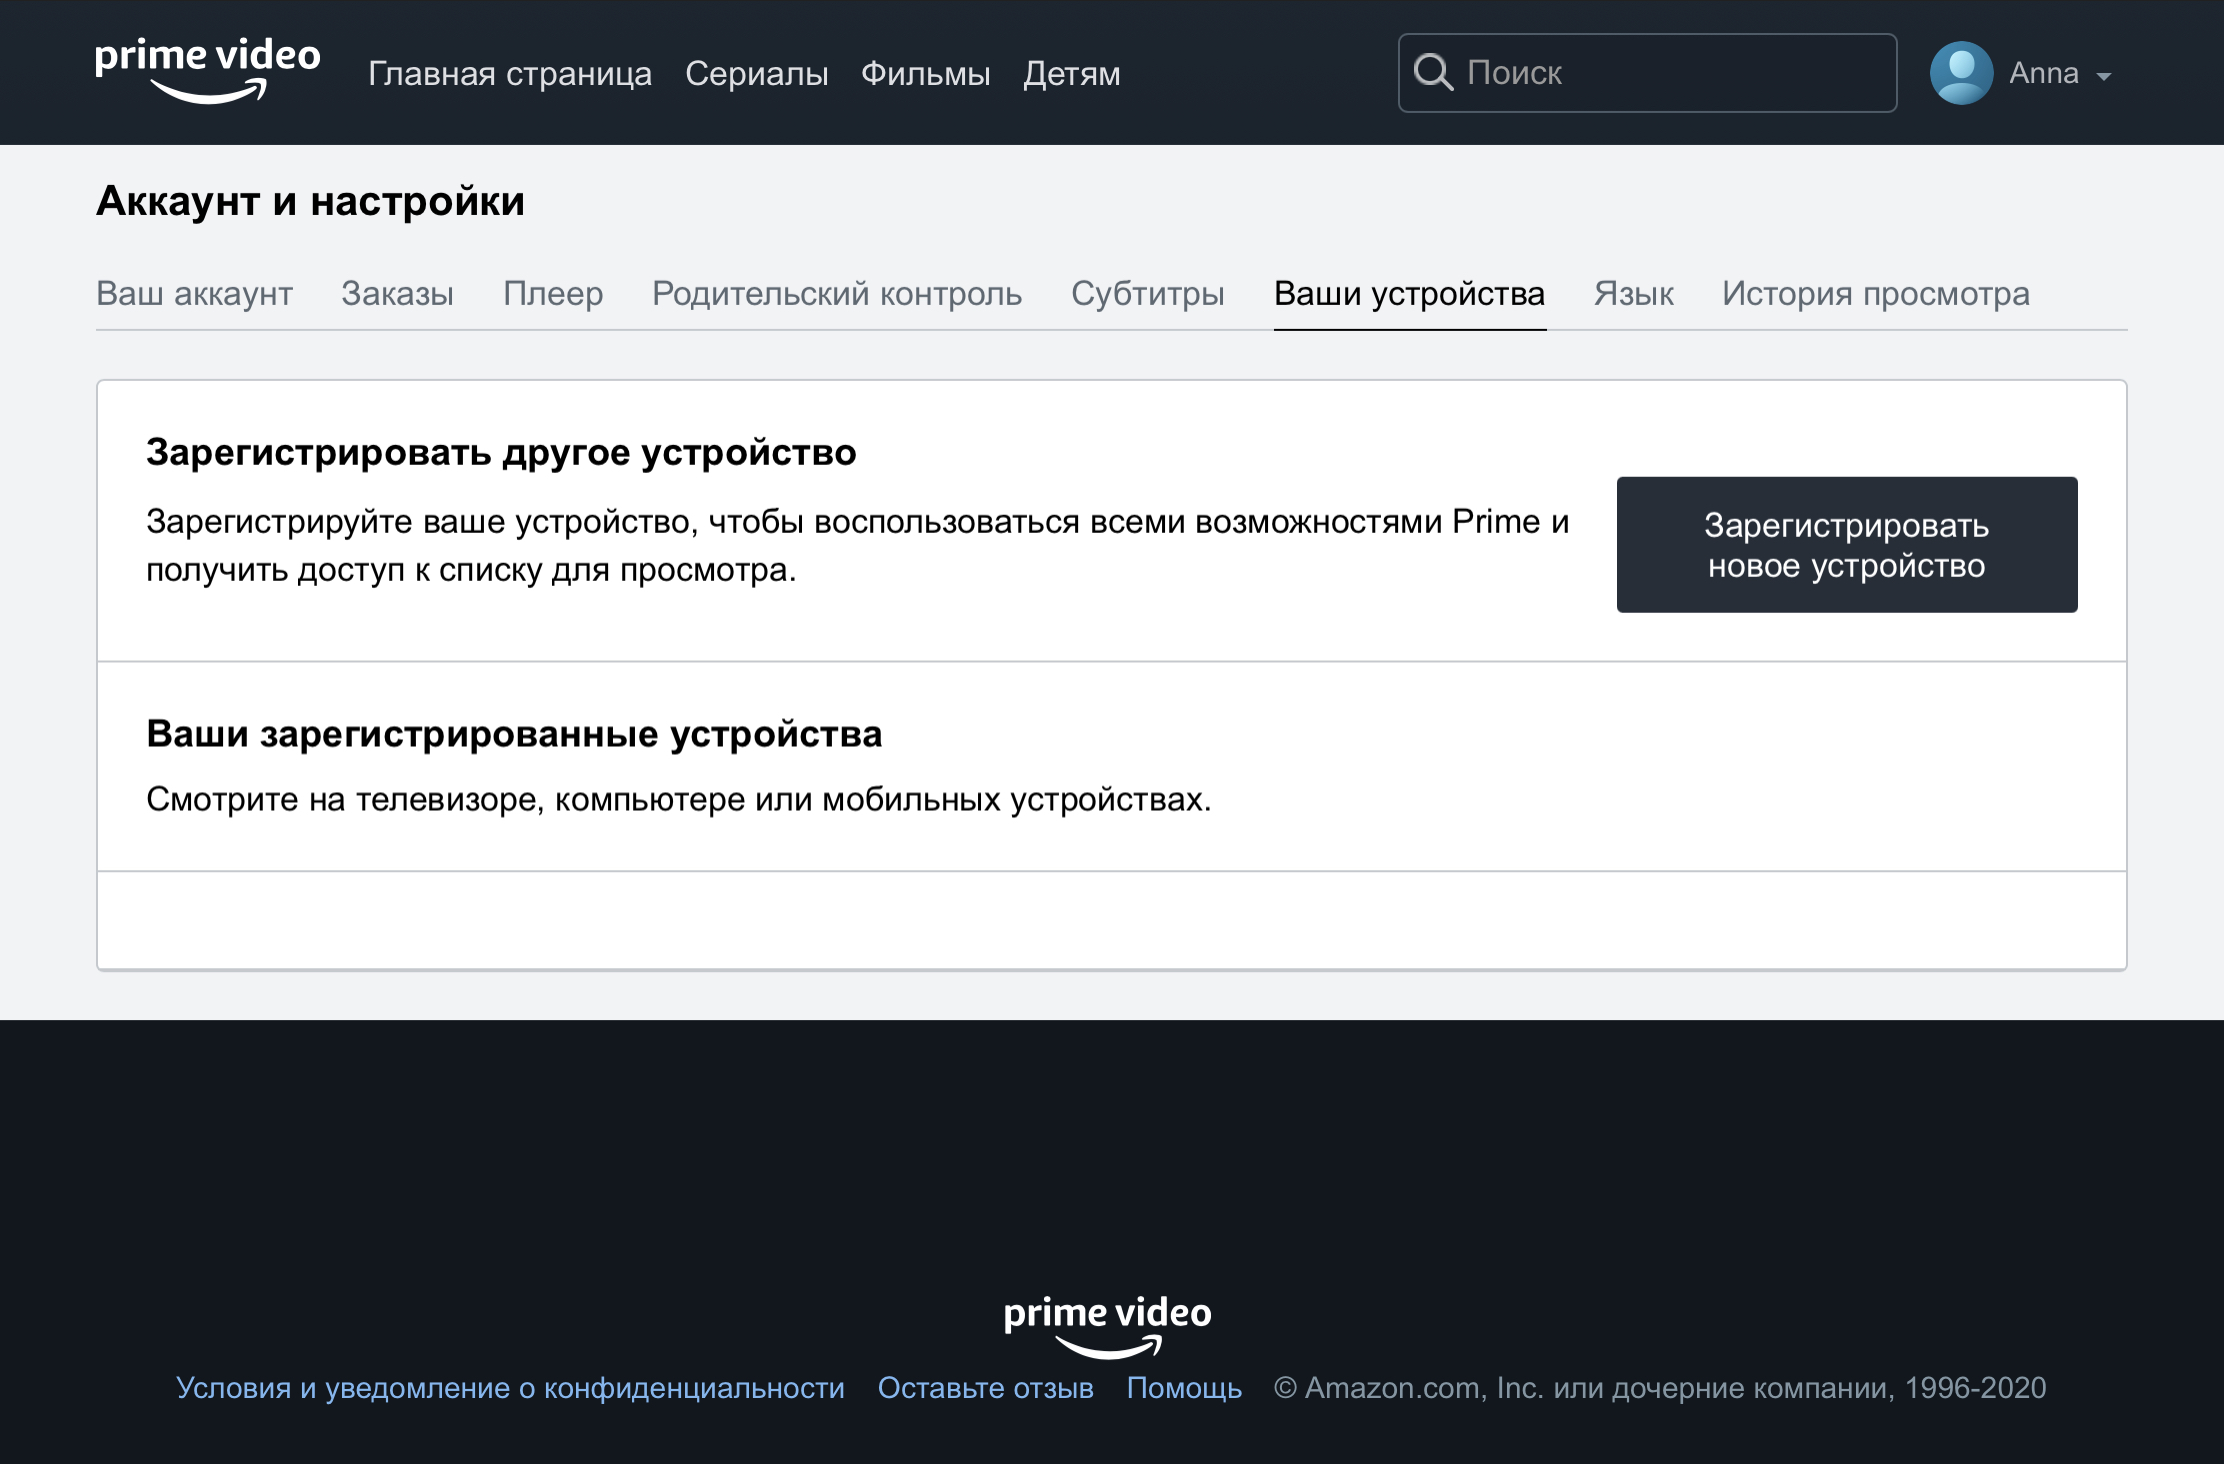Expand the Anna account dropdown arrow
Viewport: 2224px width, 1464px height.
(2103, 76)
